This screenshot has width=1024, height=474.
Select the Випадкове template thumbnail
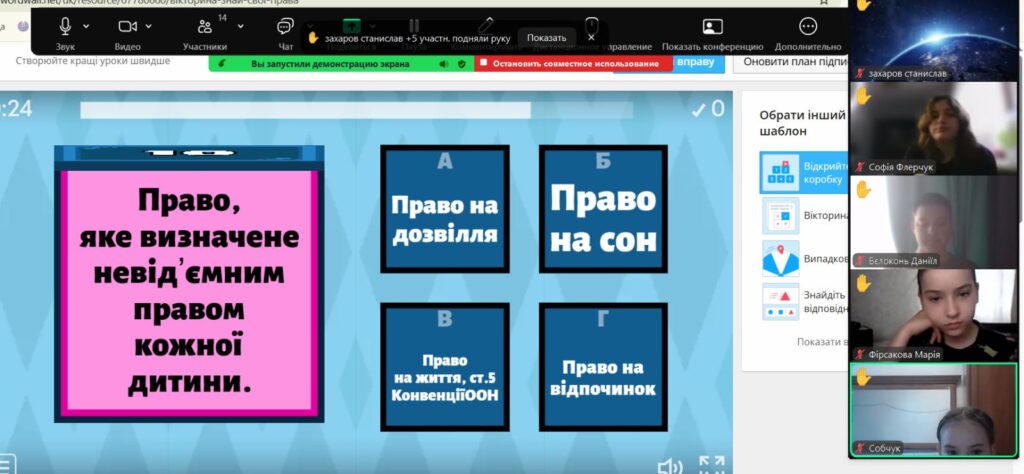780,259
